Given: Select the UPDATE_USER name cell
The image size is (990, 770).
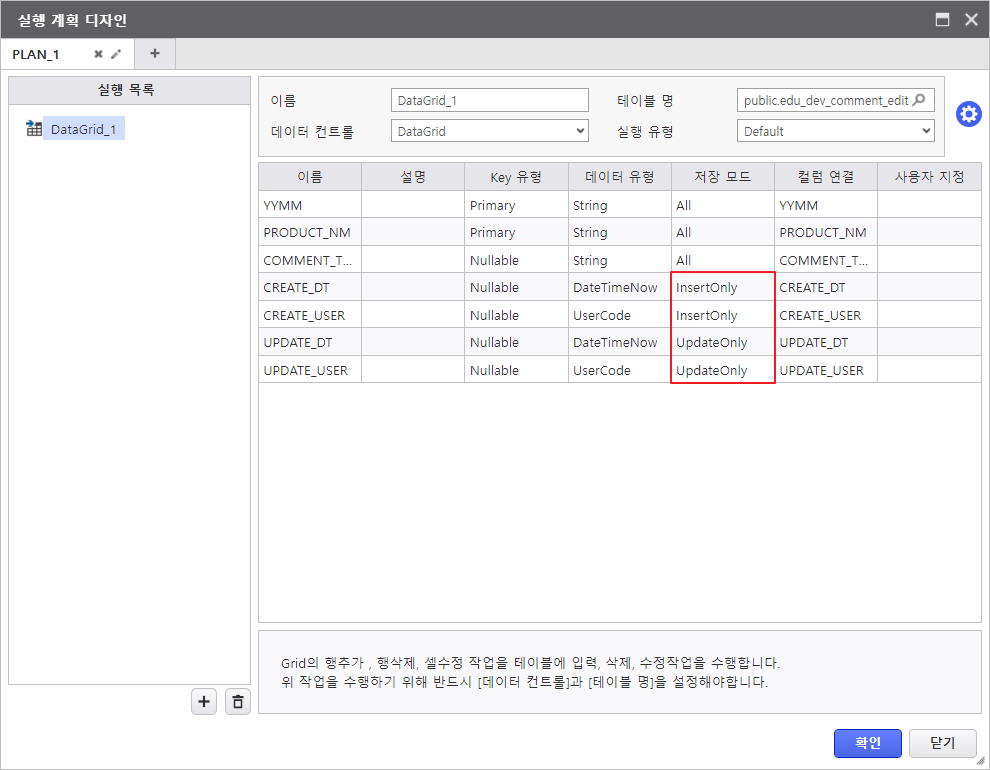Looking at the screenshot, I should tap(310, 370).
